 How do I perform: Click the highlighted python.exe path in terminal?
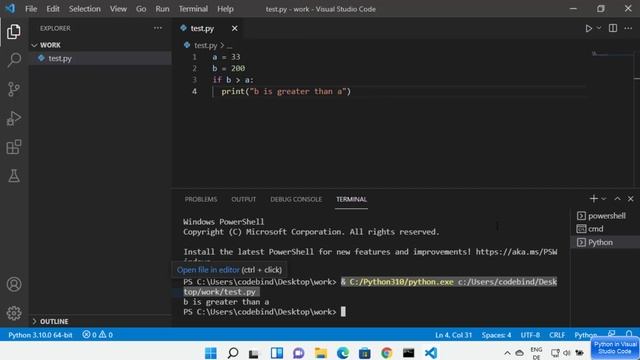click(x=402, y=282)
